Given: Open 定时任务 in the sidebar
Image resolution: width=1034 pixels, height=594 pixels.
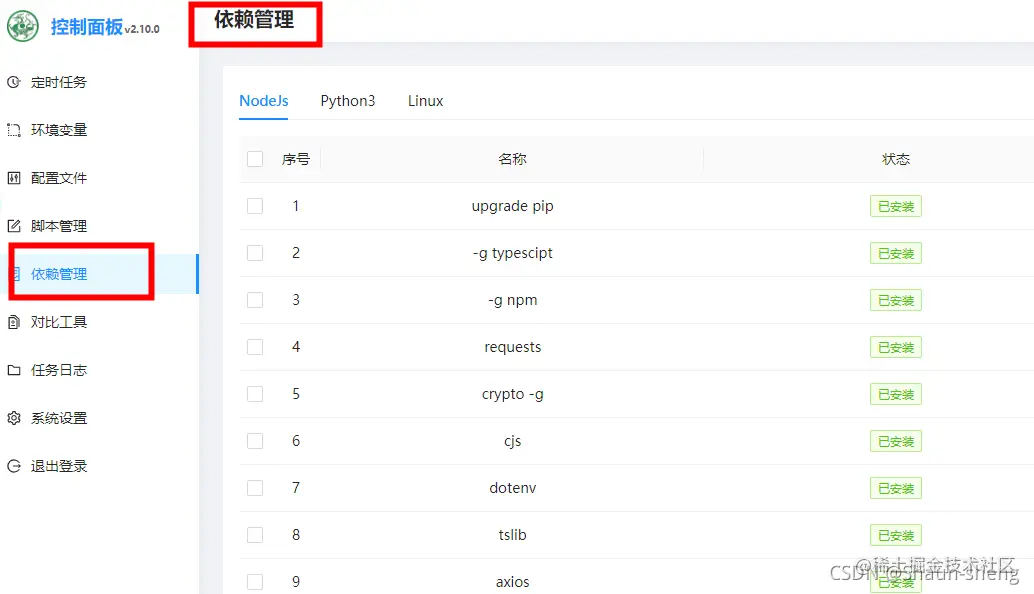Looking at the screenshot, I should point(59,82).
